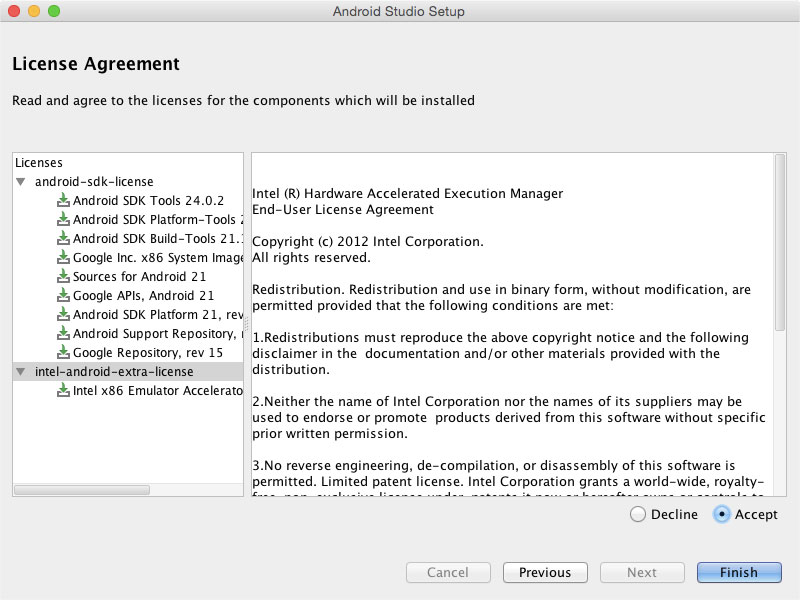Select Android SDK Platform 21 item

click(158, 314)
